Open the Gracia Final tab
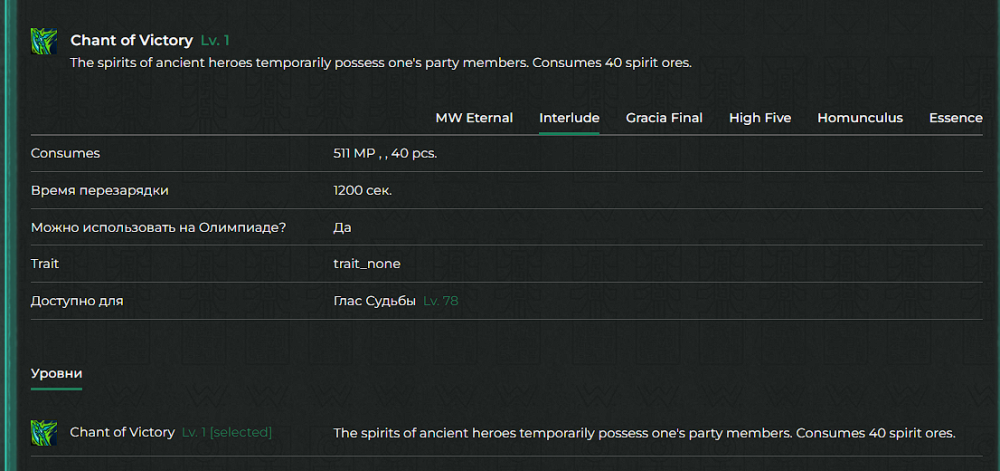1000x471 pixels. [664, 118]
